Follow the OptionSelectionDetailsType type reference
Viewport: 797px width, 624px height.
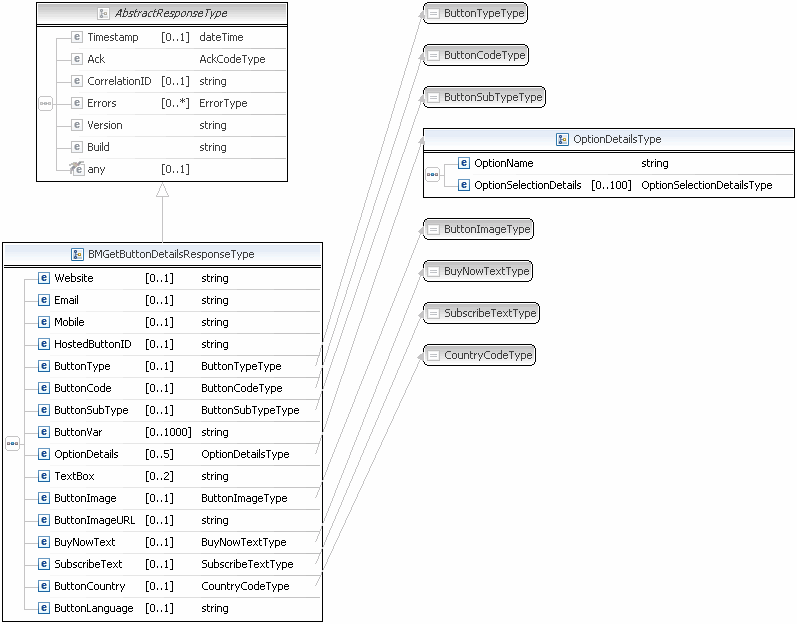[x=706, y=185]
